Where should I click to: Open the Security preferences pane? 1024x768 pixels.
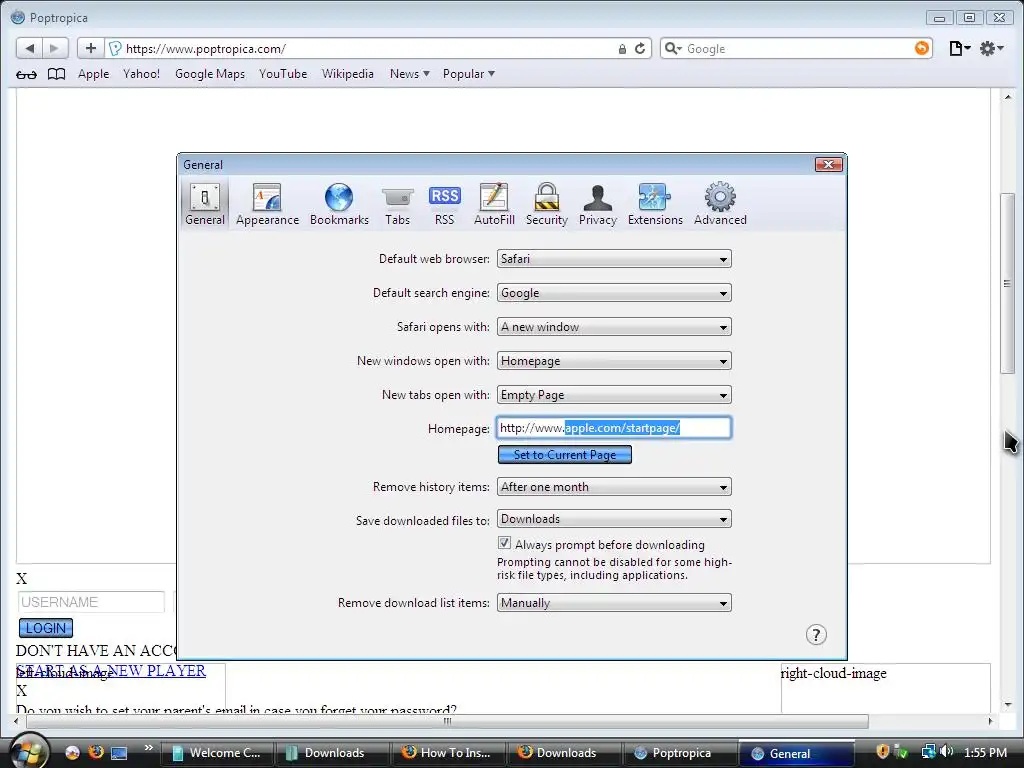[547, 204]
